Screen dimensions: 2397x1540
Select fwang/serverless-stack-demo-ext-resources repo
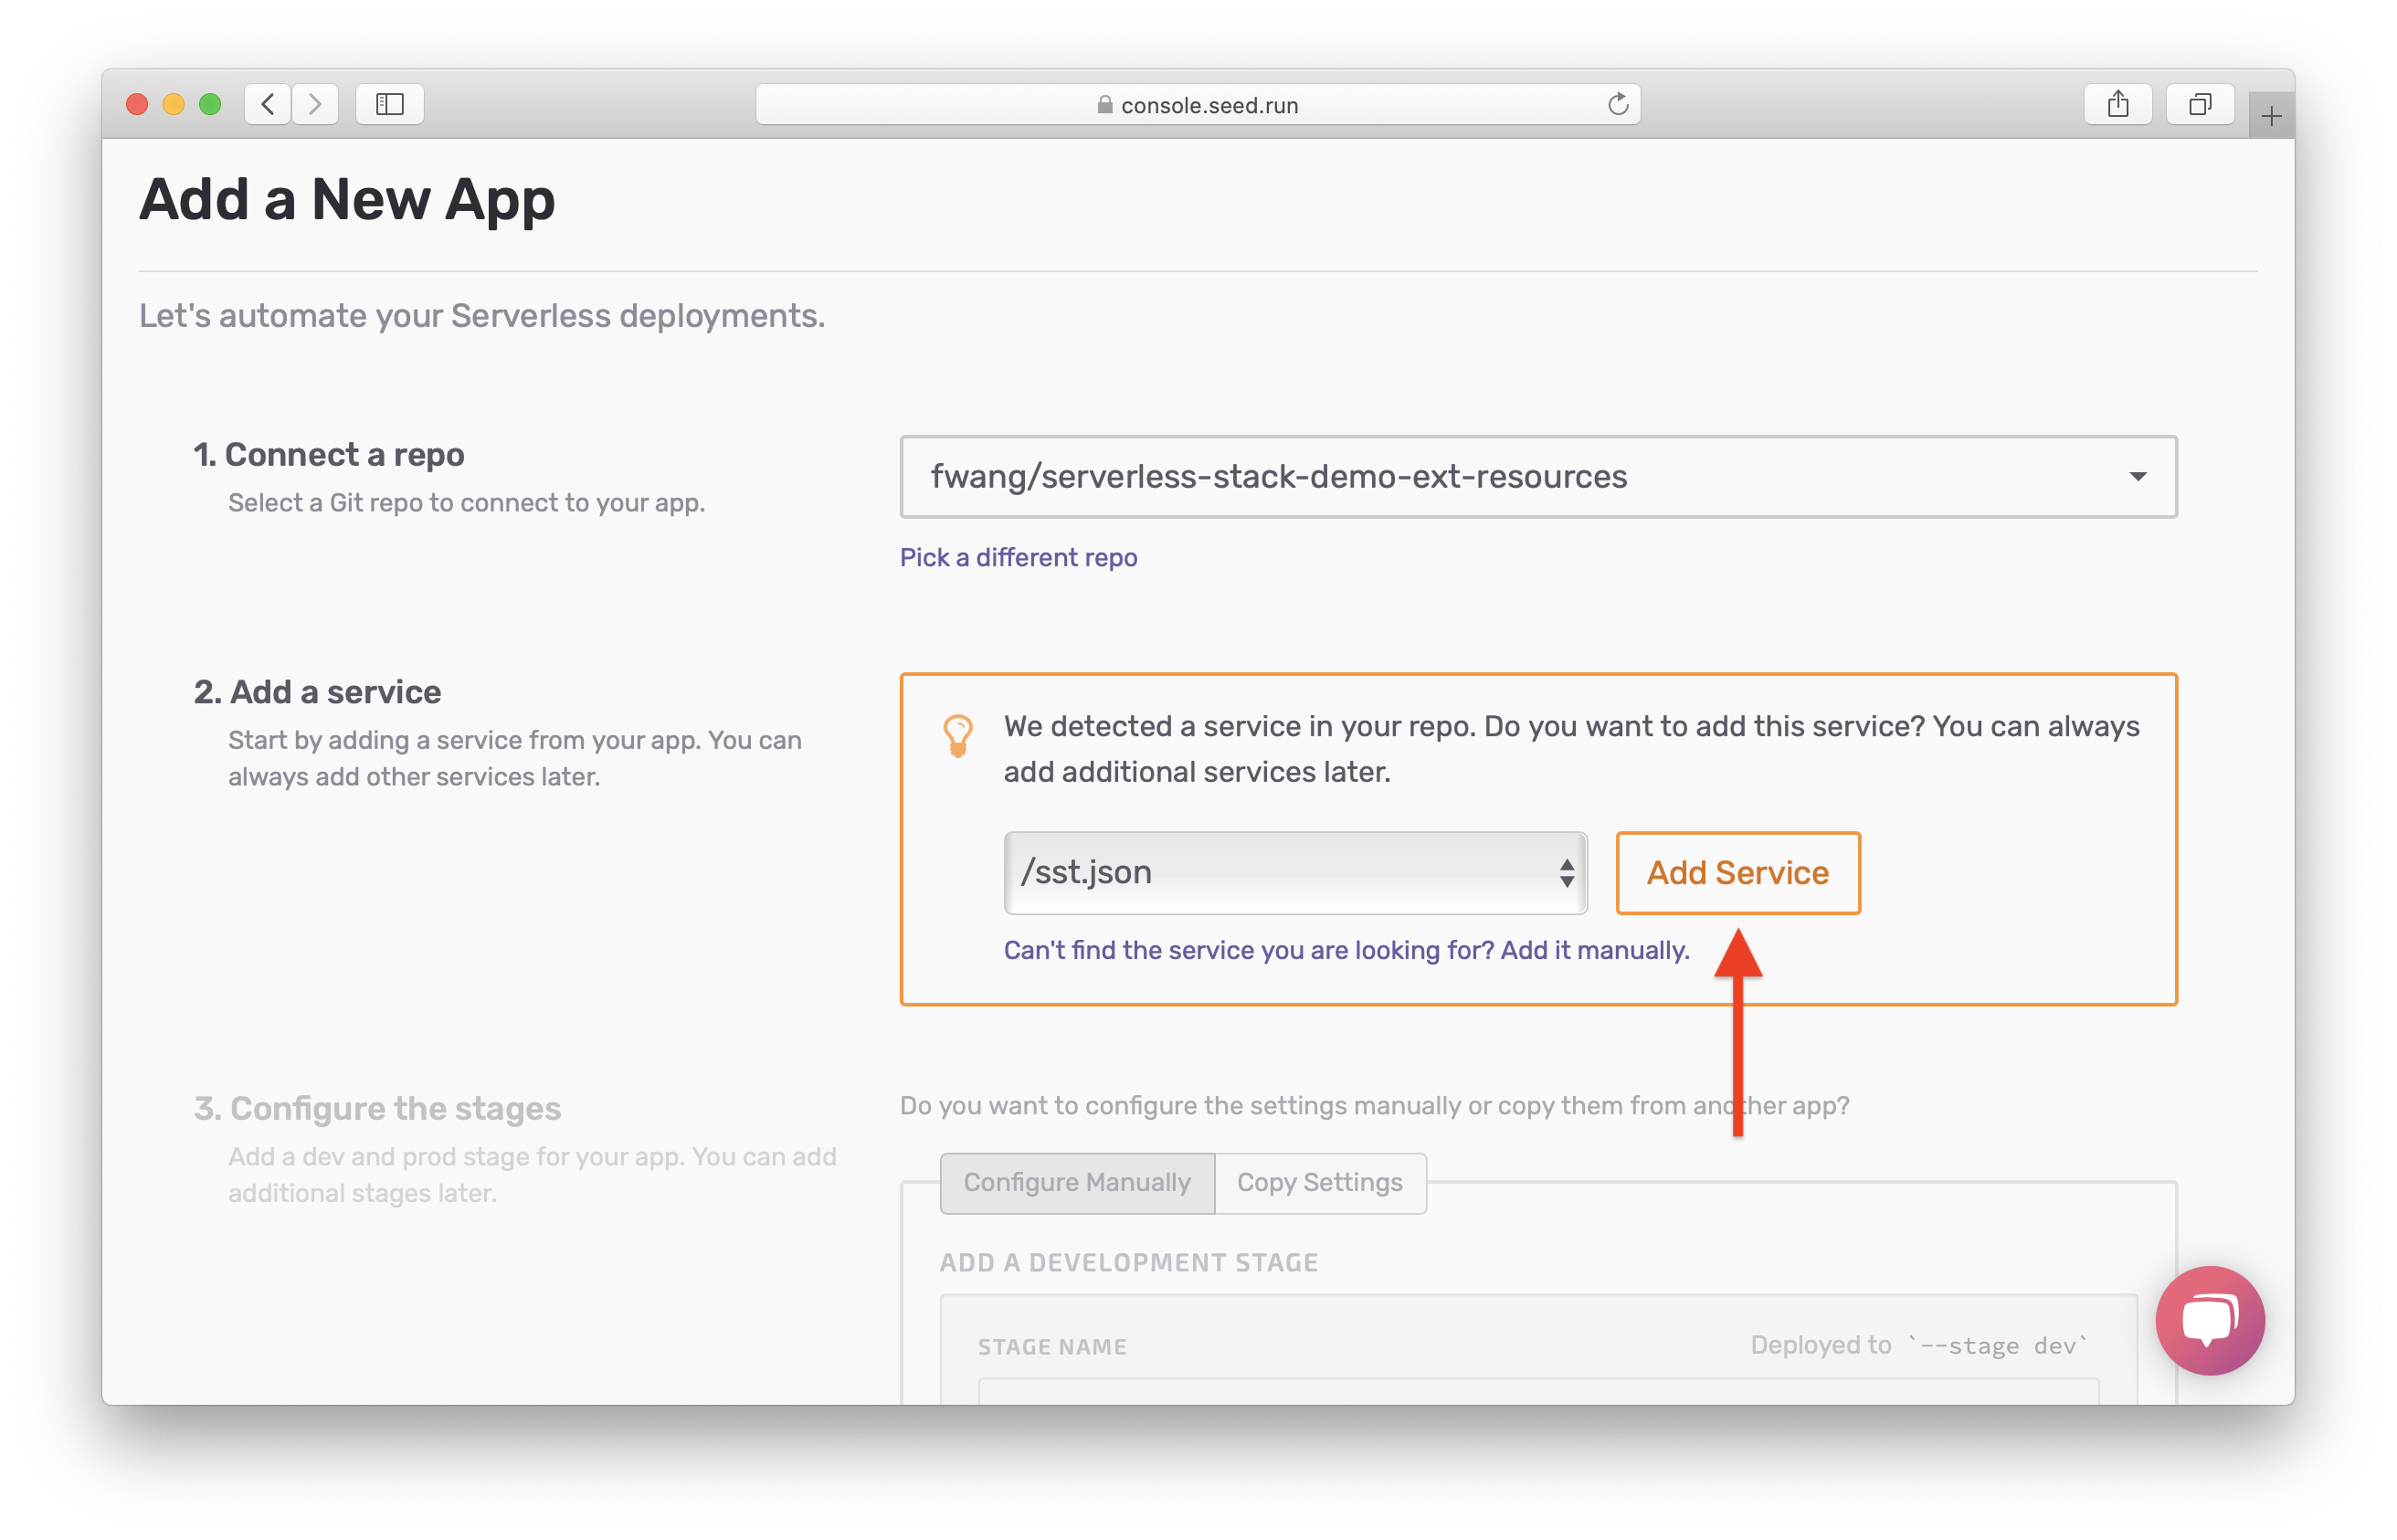click(1541, 477)
